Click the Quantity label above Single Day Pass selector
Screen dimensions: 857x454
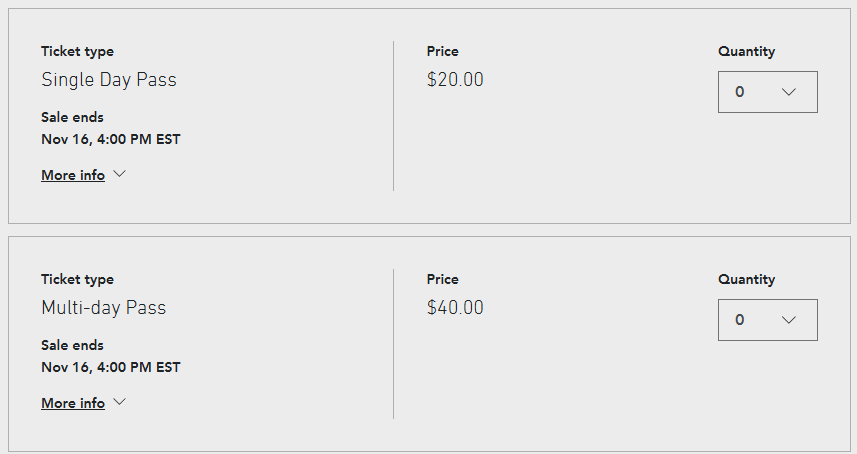click(746, 51)
